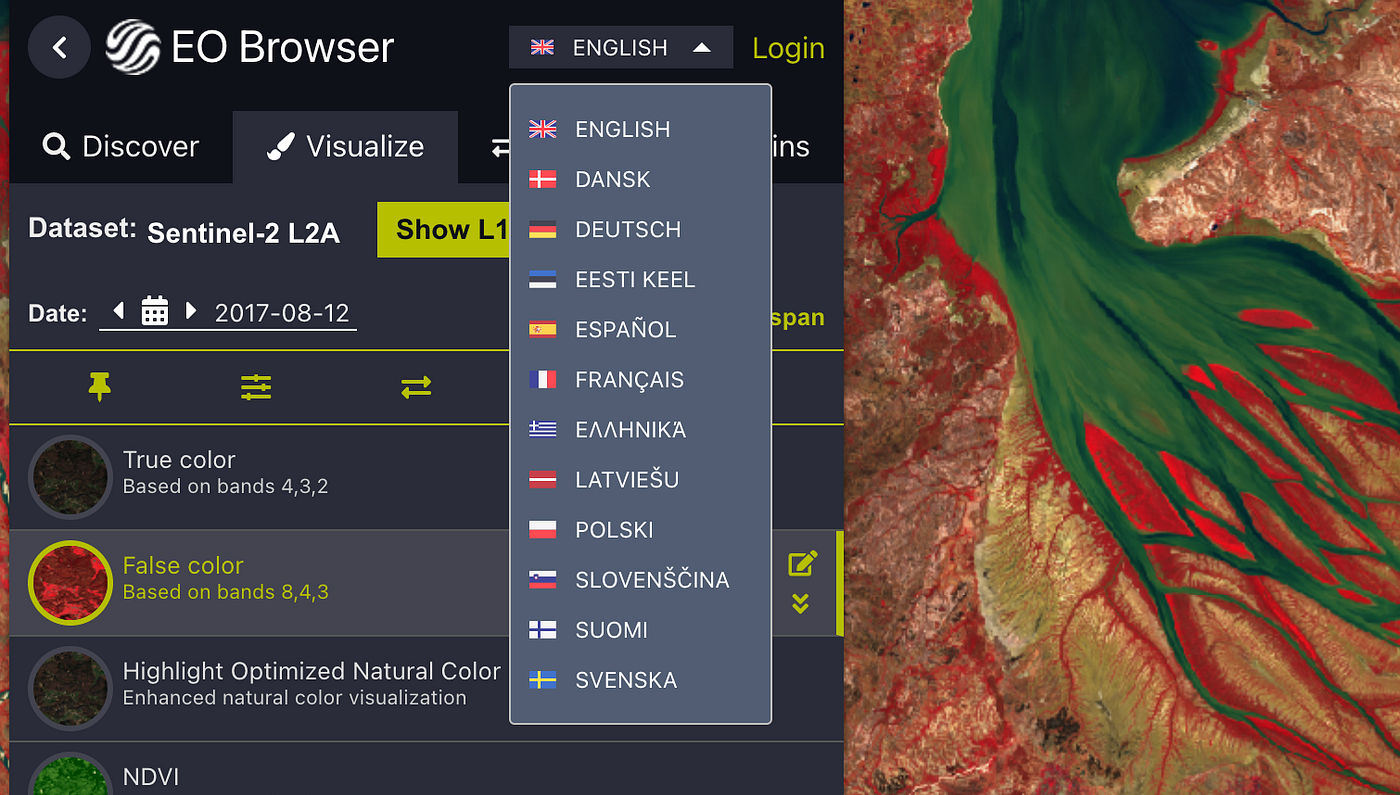This screenshot has width=1400, height=795.
Task: Click the Highlight Optimized Natural Color thumbnail
Action: click(70, 689)
